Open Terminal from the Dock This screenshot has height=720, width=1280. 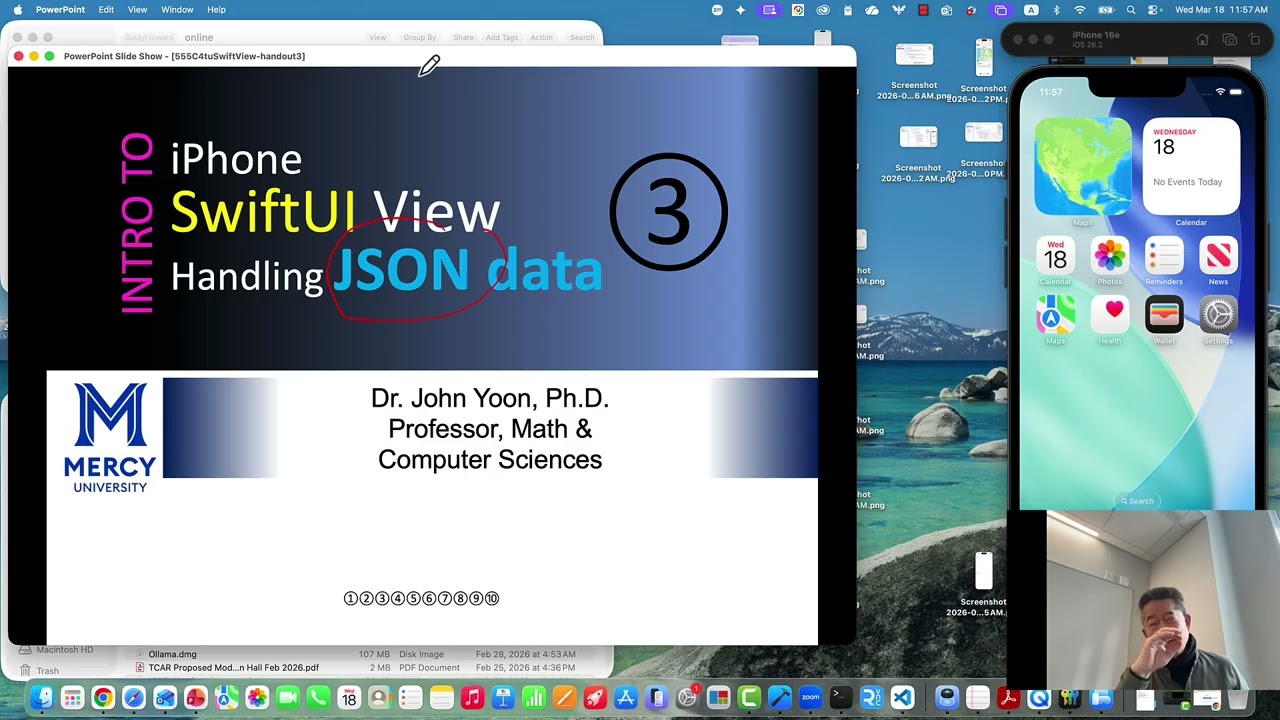click(841, 698)
